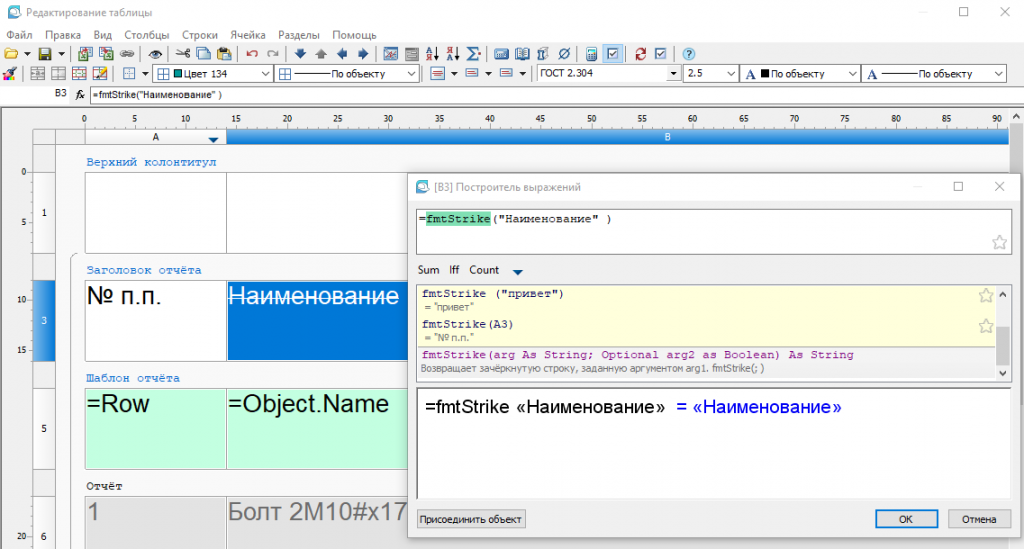
Task: Open the Вид menu
Action: [x=103, y=35]
